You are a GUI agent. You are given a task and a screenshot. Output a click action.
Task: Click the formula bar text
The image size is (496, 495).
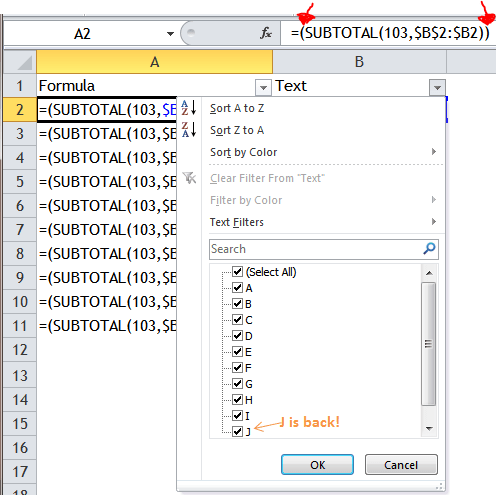point(390,33)
